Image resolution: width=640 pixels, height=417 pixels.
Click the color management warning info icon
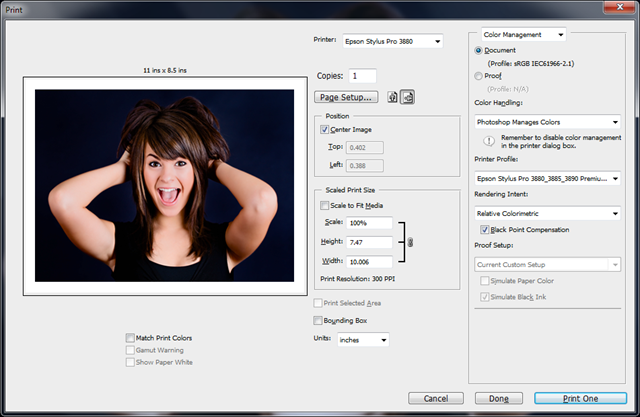(x=489, y=141)
